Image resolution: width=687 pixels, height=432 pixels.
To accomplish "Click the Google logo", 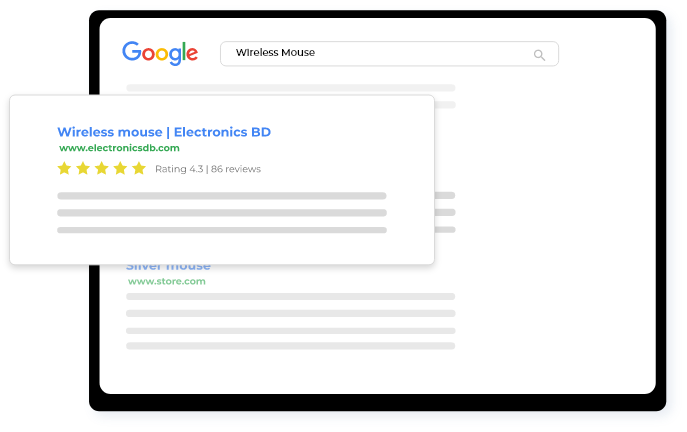I will 160,53.
